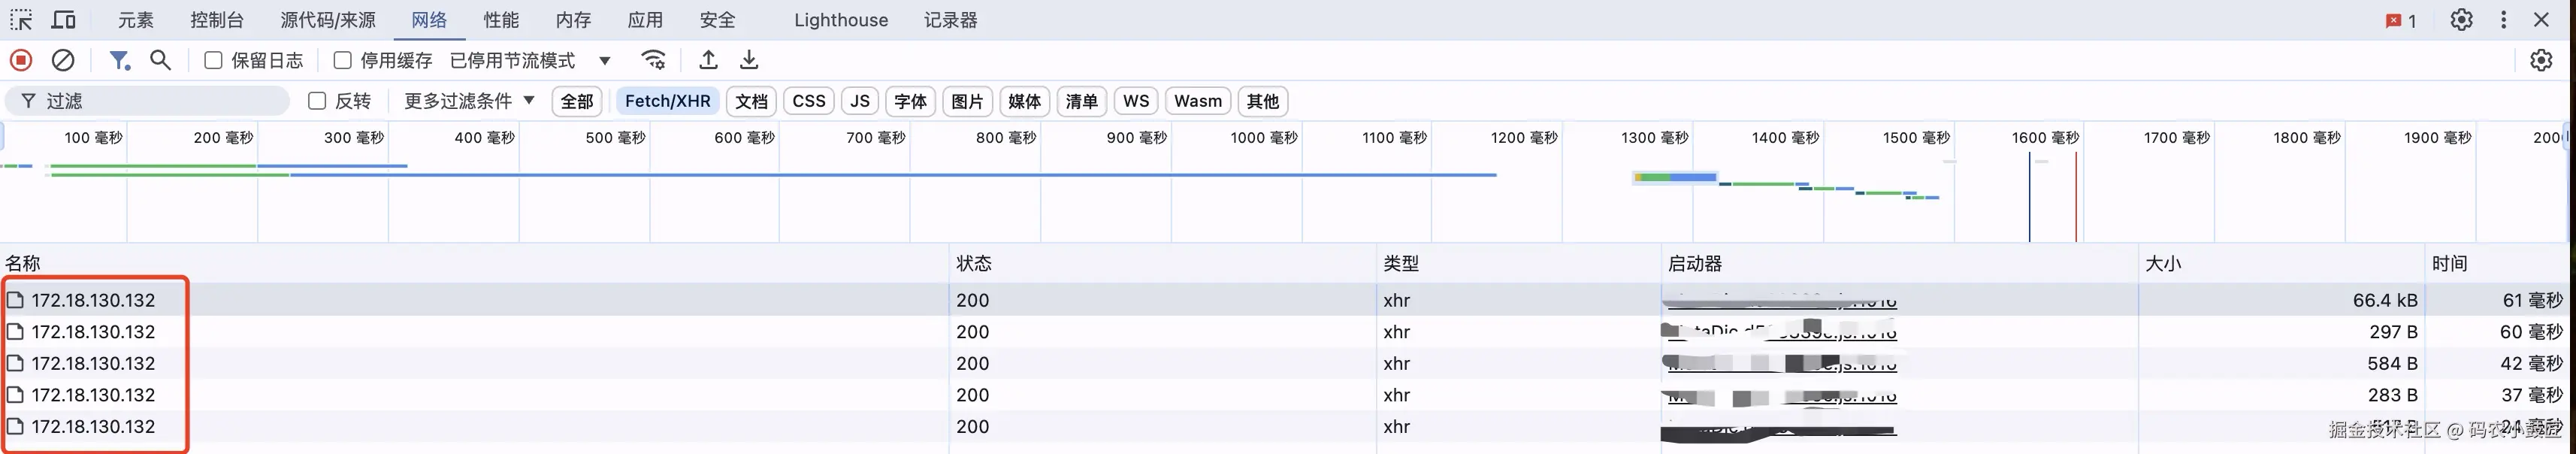The height and width of the screenshot is (454, 2576).
Task: Filter requests by JS
Action: point(860,101)
